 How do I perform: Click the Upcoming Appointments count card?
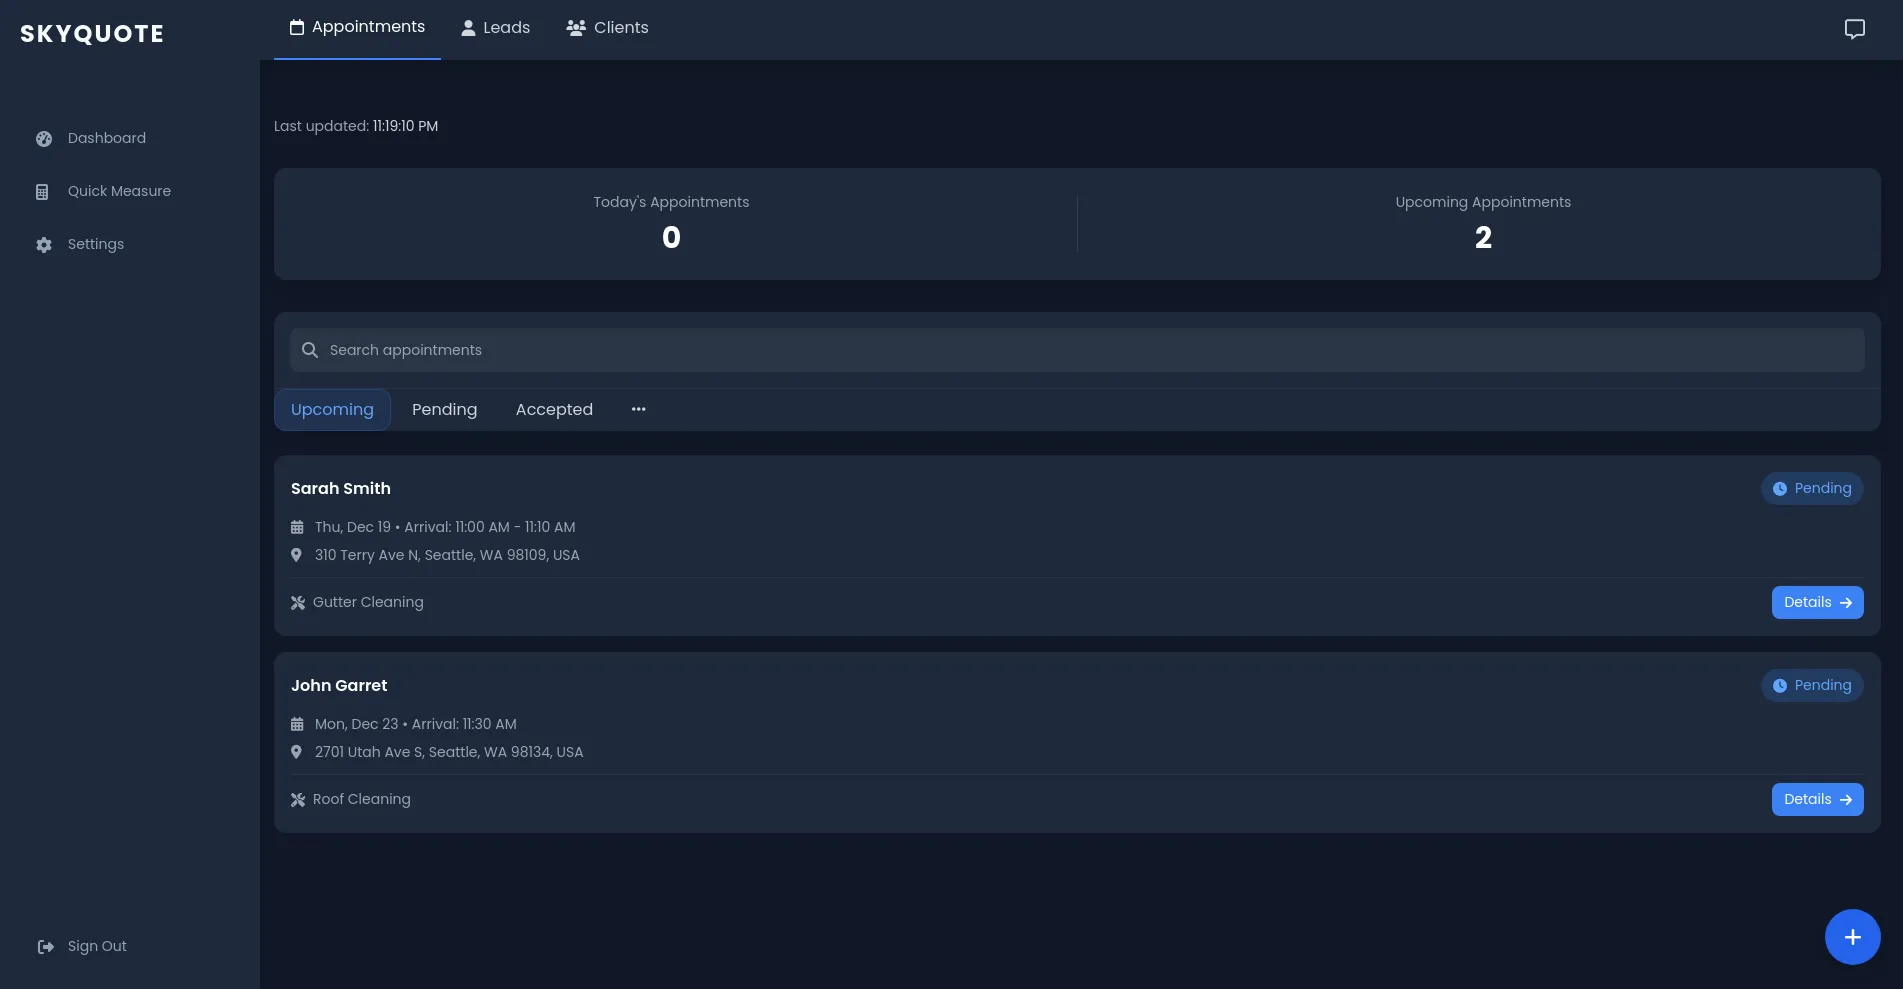(x=1483, y=224)
